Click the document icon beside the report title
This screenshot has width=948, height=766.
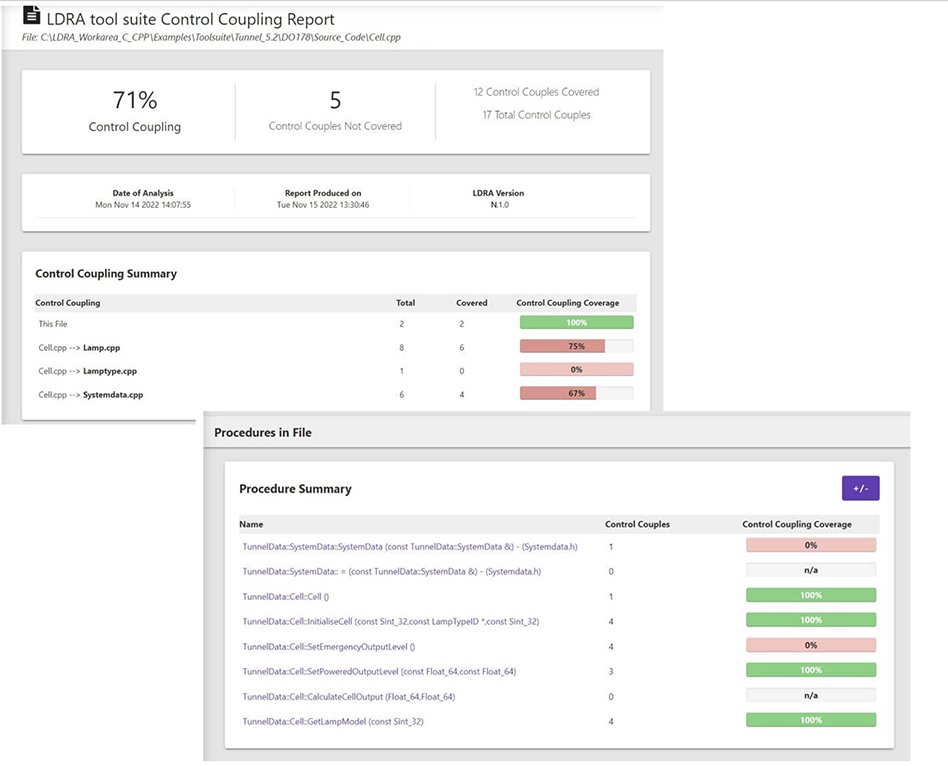click(32, 16)
